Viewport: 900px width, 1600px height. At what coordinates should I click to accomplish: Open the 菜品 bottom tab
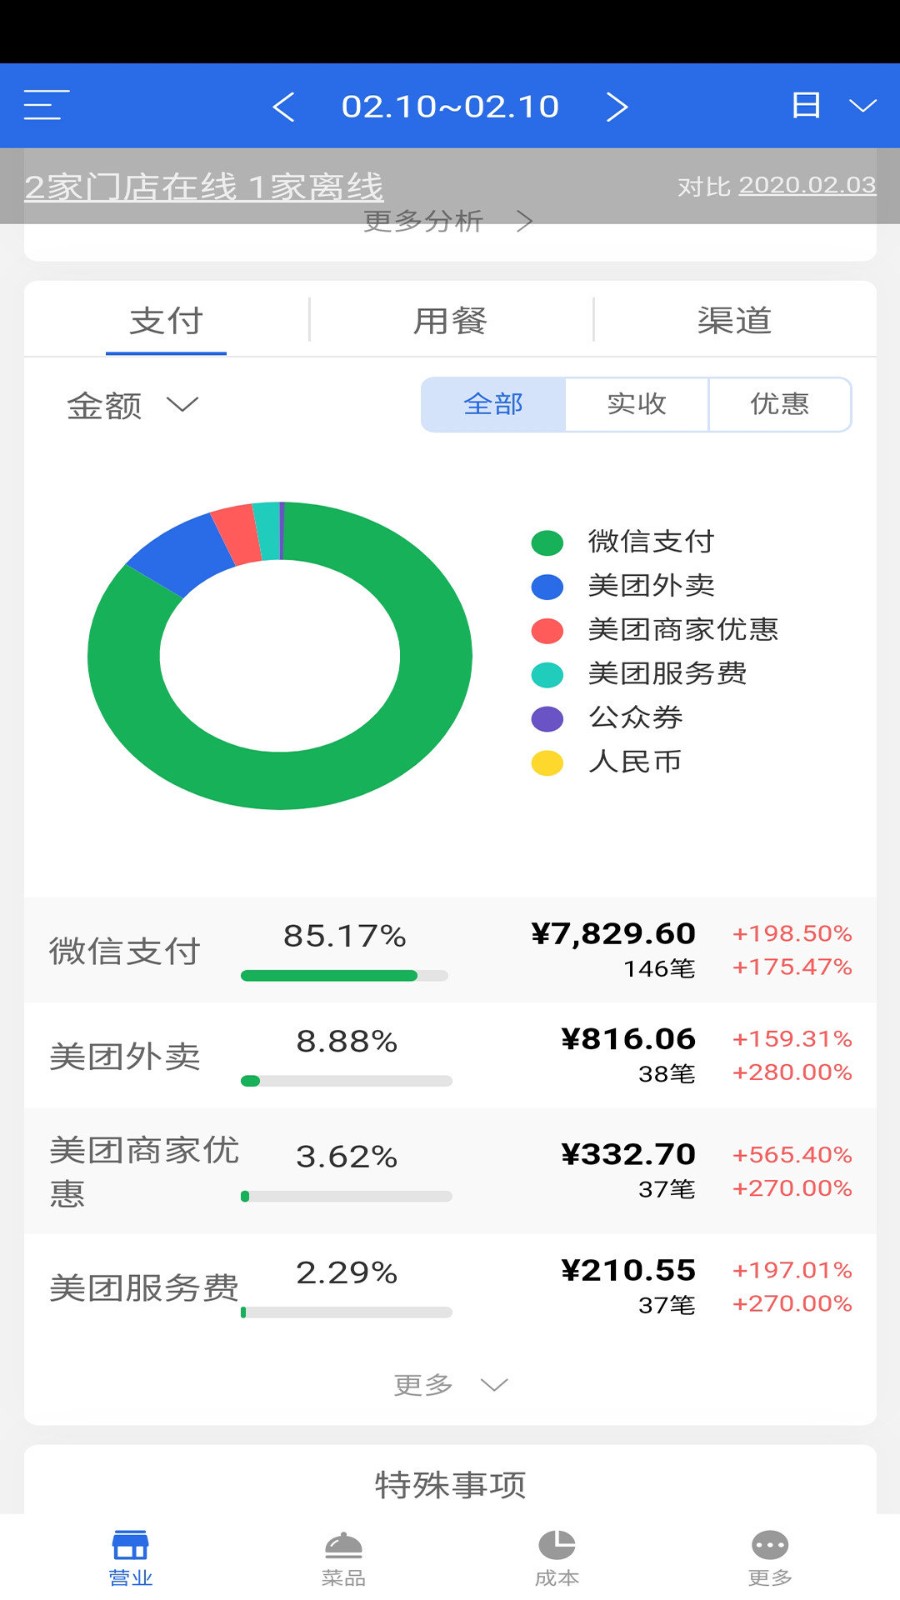343,1559
